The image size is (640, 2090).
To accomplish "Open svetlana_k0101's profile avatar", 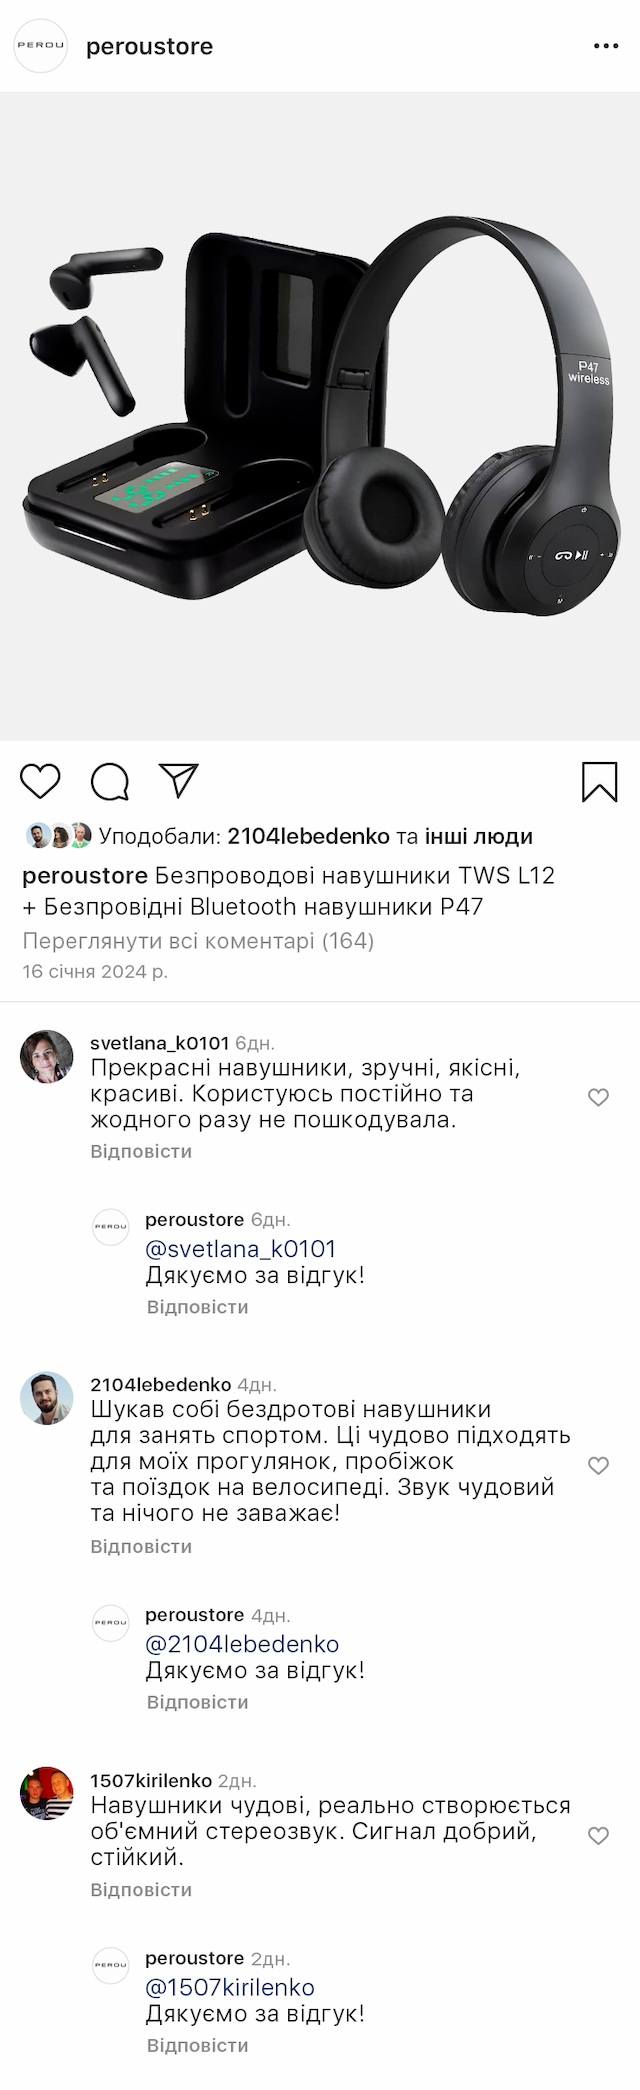I will 47,1056.
